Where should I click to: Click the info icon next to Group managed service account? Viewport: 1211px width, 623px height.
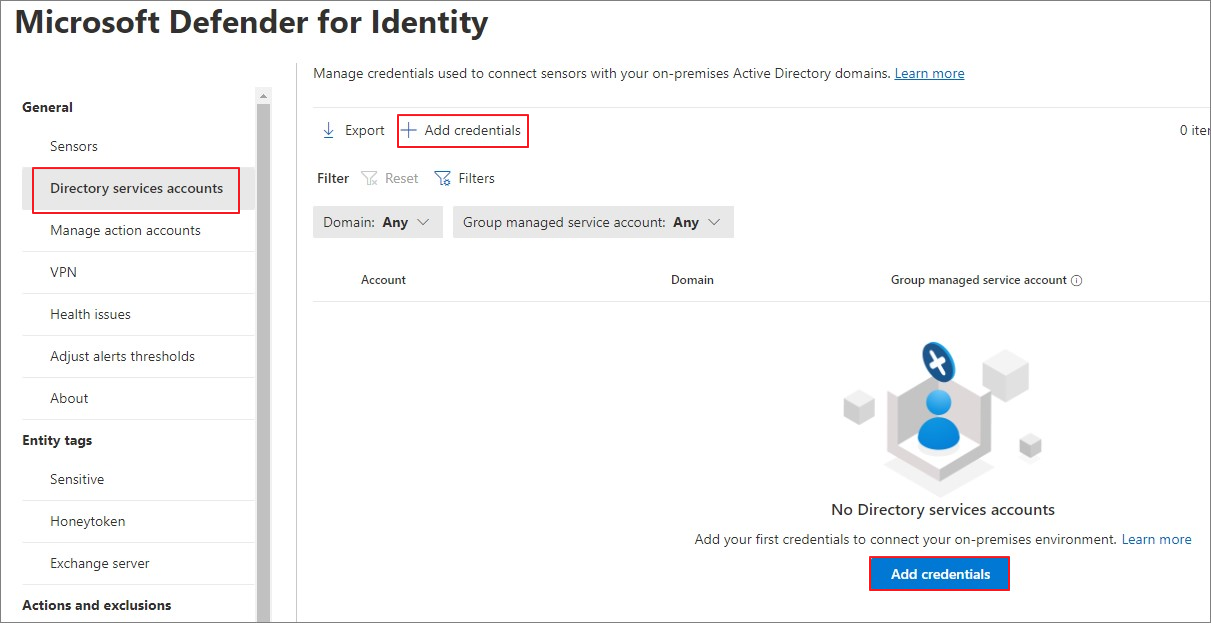point(1077,281)
